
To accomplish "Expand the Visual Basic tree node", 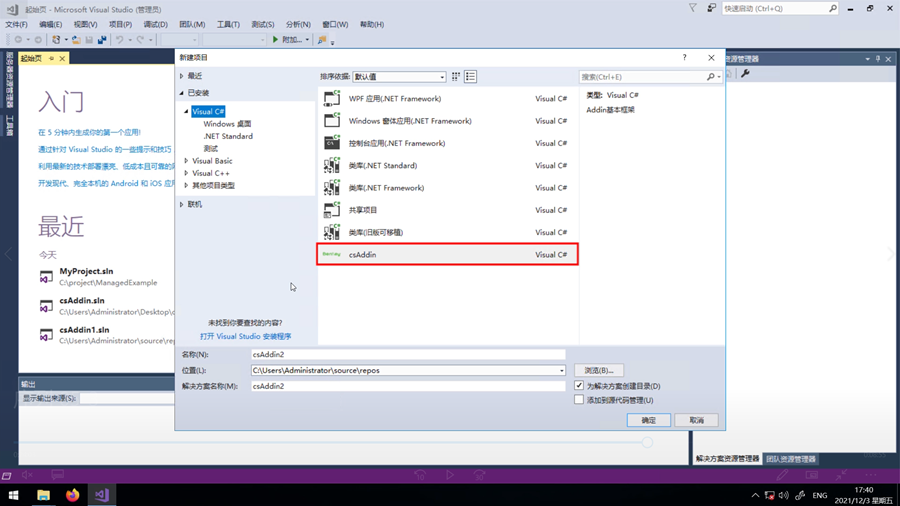I will click(186, 161).
